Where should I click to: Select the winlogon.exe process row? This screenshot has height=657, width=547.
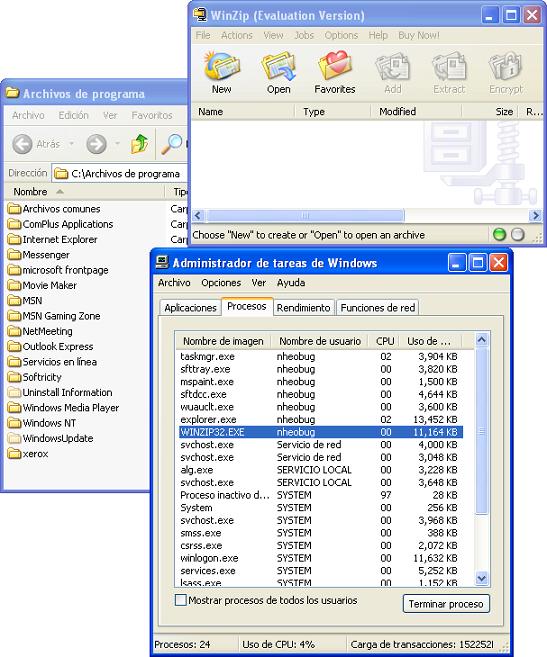tap(321, 558)
